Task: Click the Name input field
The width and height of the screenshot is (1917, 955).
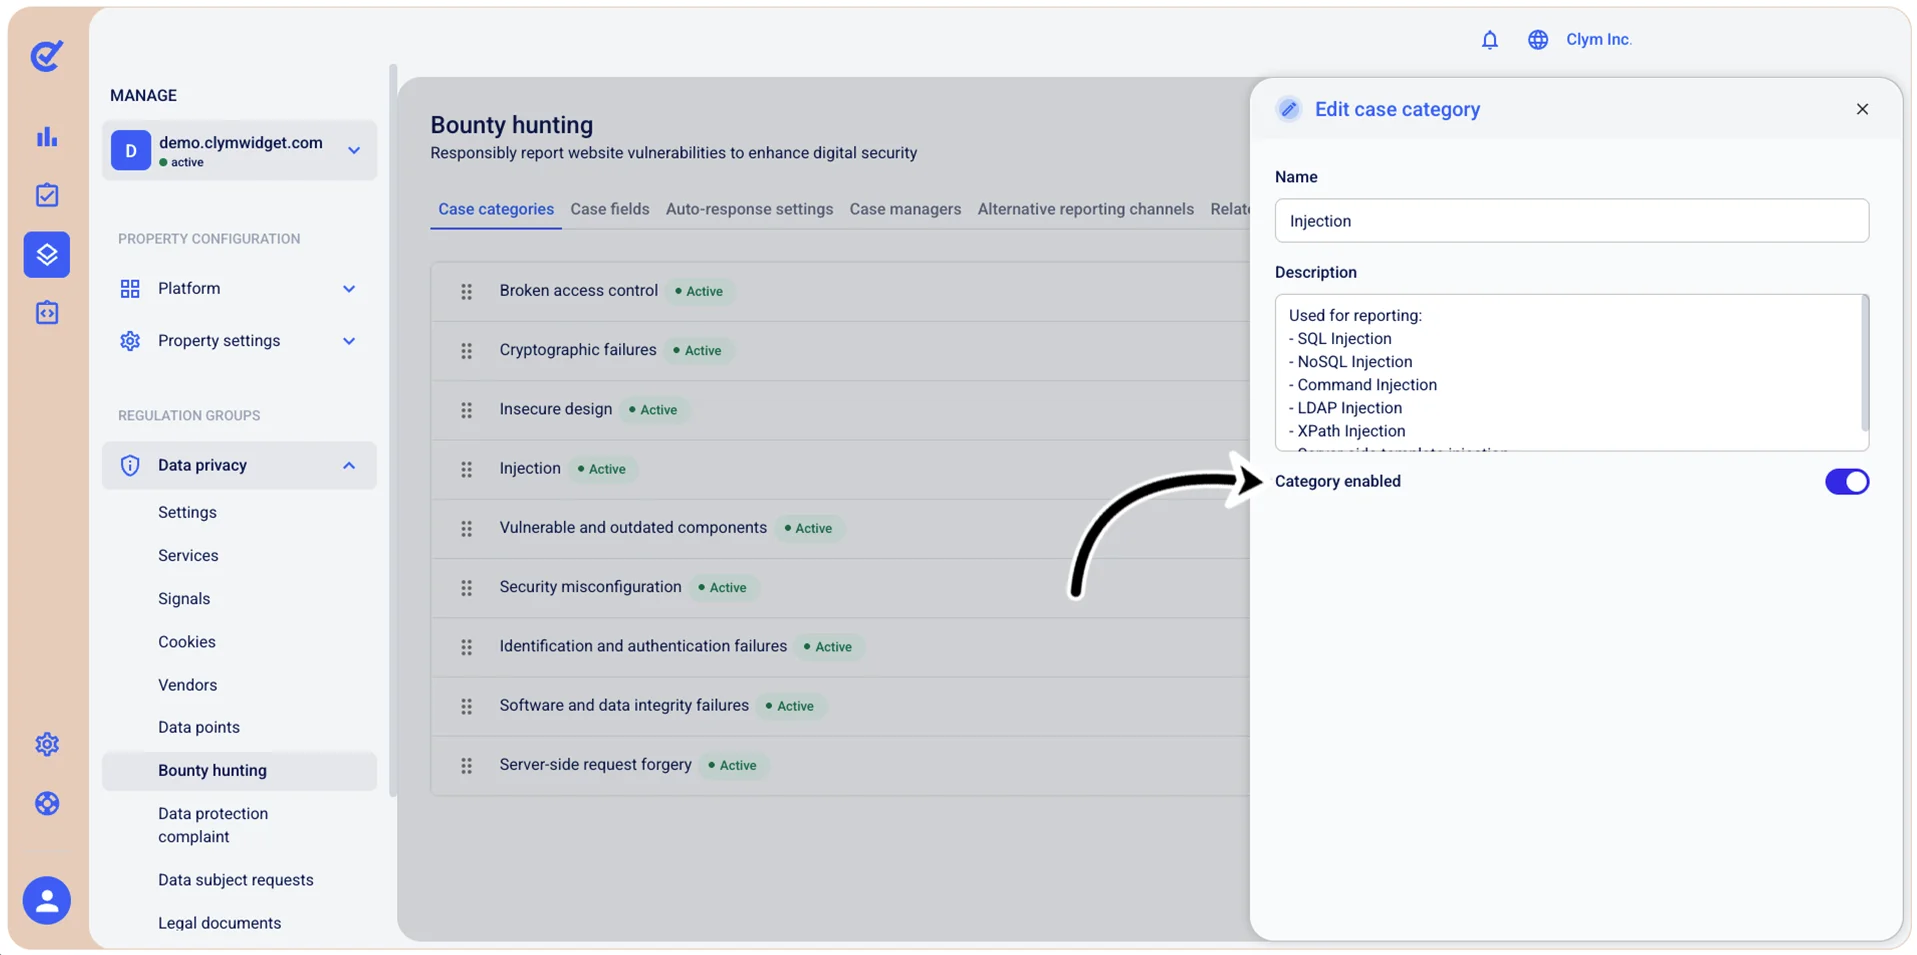Action: point(1571,221)
